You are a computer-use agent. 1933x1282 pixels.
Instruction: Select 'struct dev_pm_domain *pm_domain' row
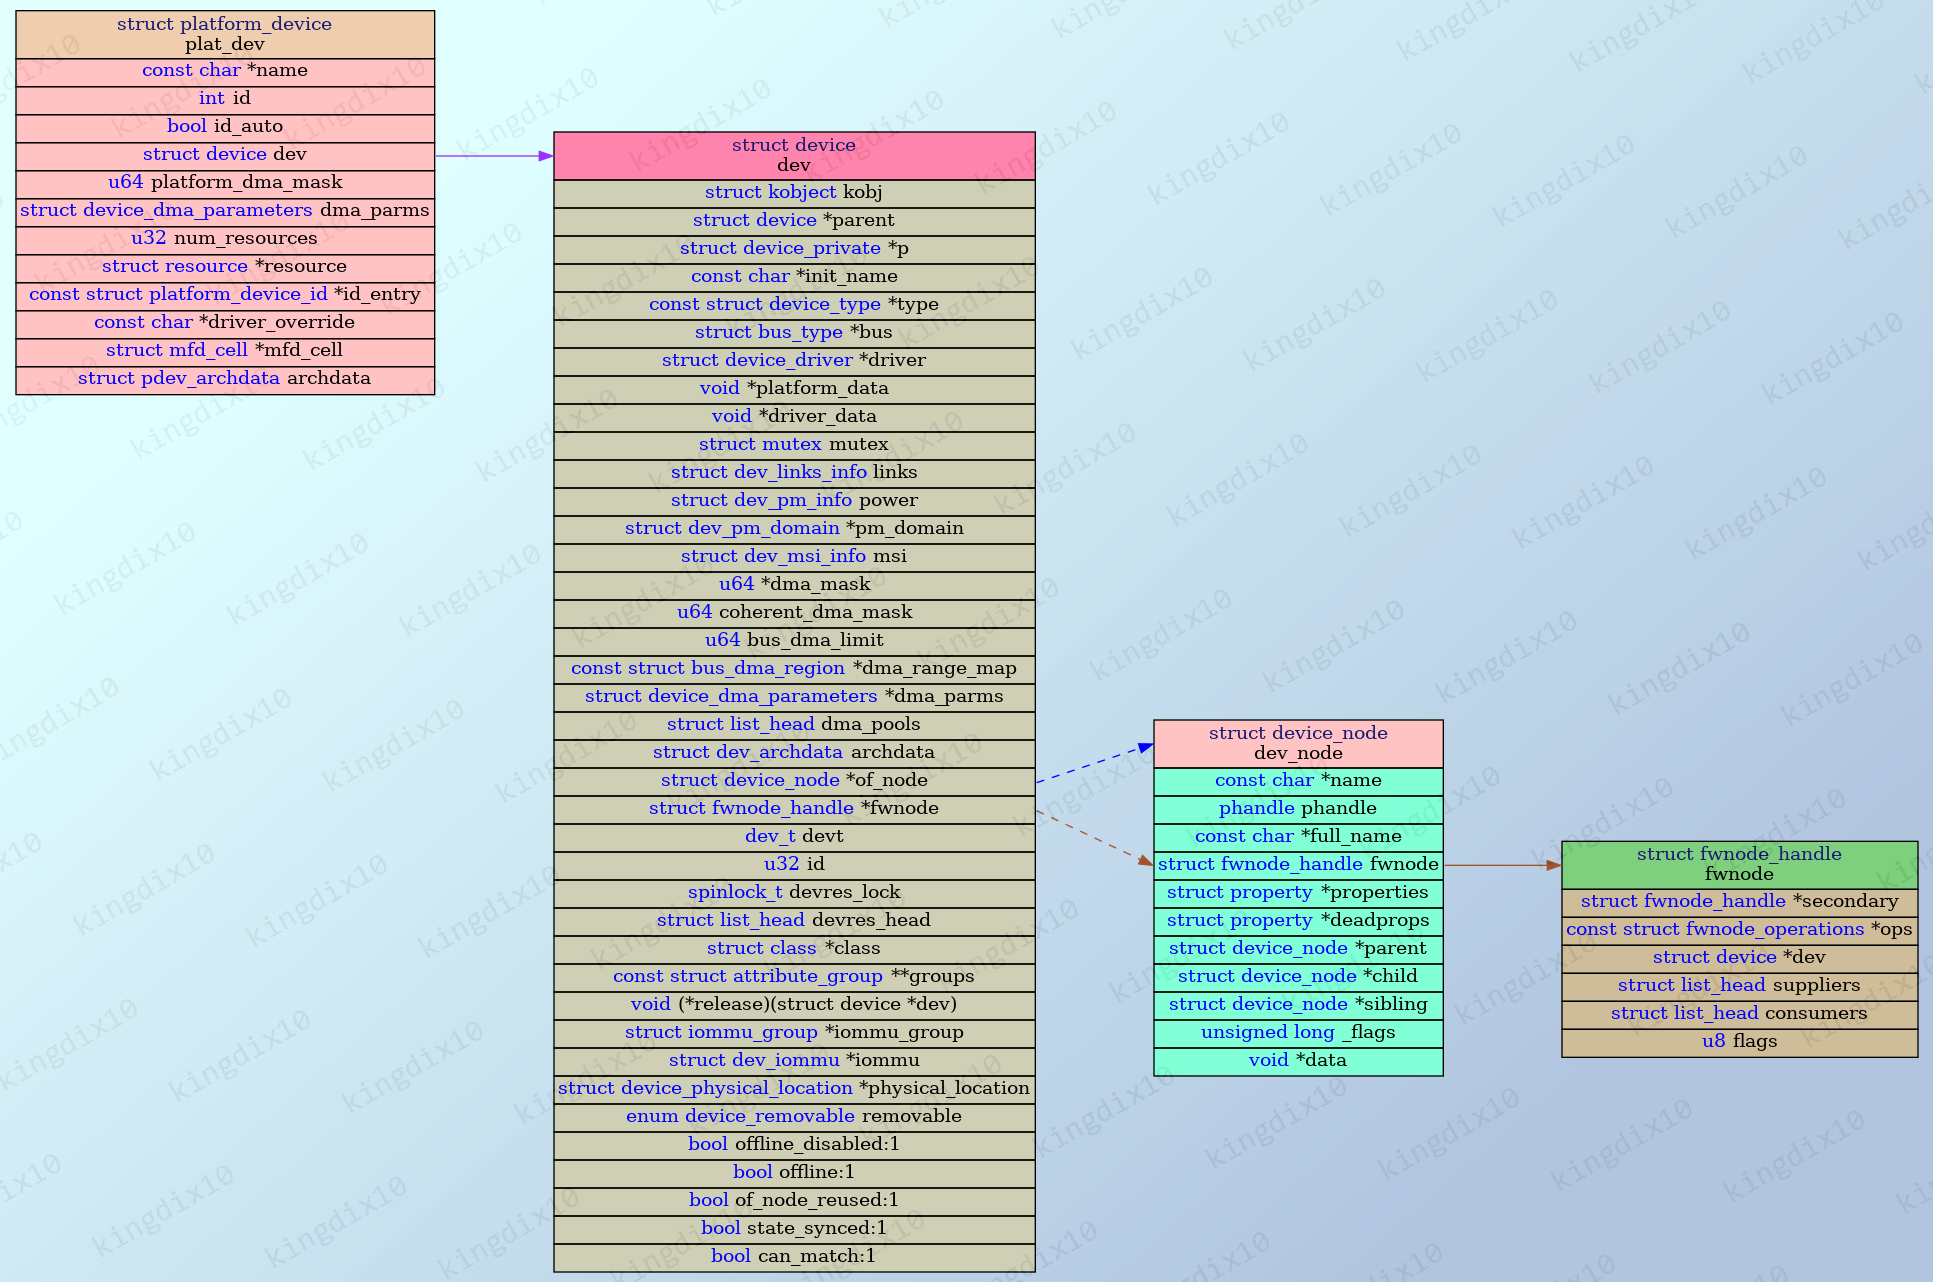coord(794,530)
